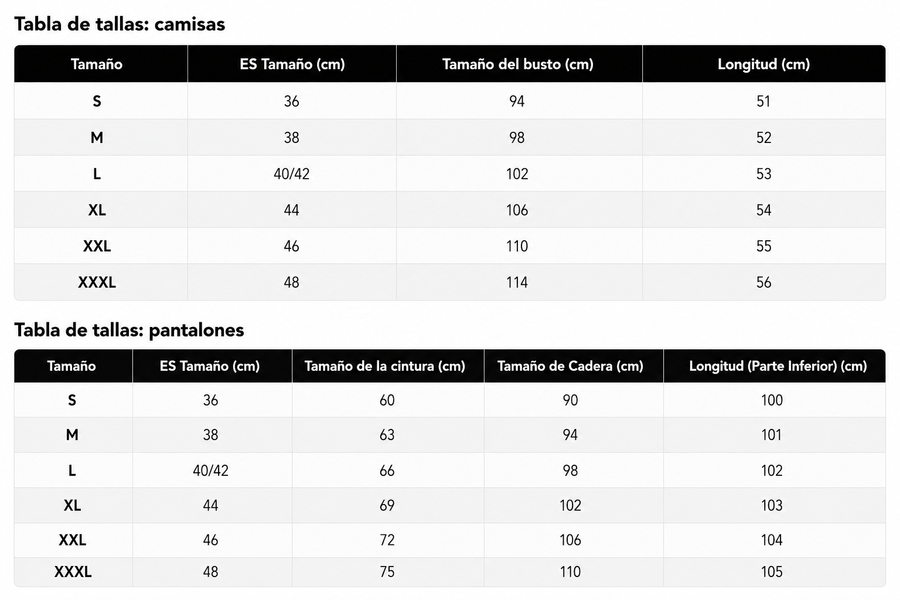Image resolution: width=900 pixels, height=600 pixels.
Task: Click the 'Tabla de tallas: camisas' heading
Action: coord(119,24)
